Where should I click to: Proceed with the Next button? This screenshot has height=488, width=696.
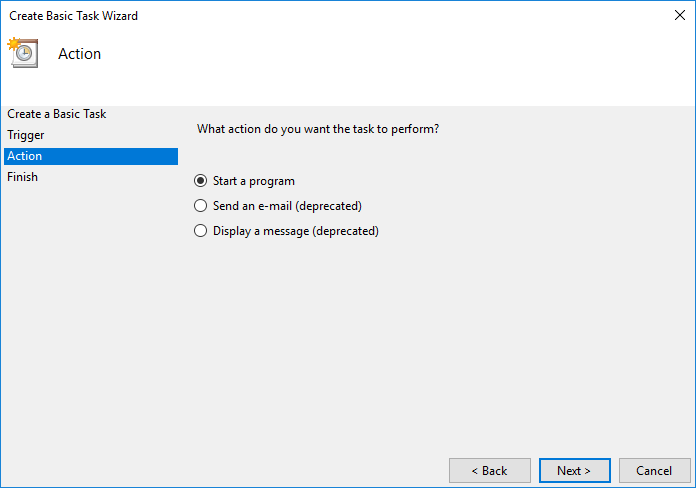coord(574,470)
